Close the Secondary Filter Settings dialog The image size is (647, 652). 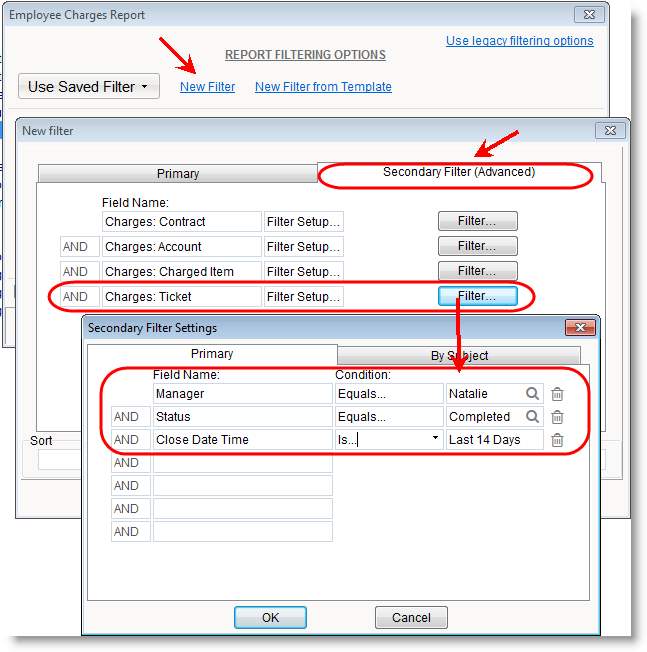coord(580,328)
